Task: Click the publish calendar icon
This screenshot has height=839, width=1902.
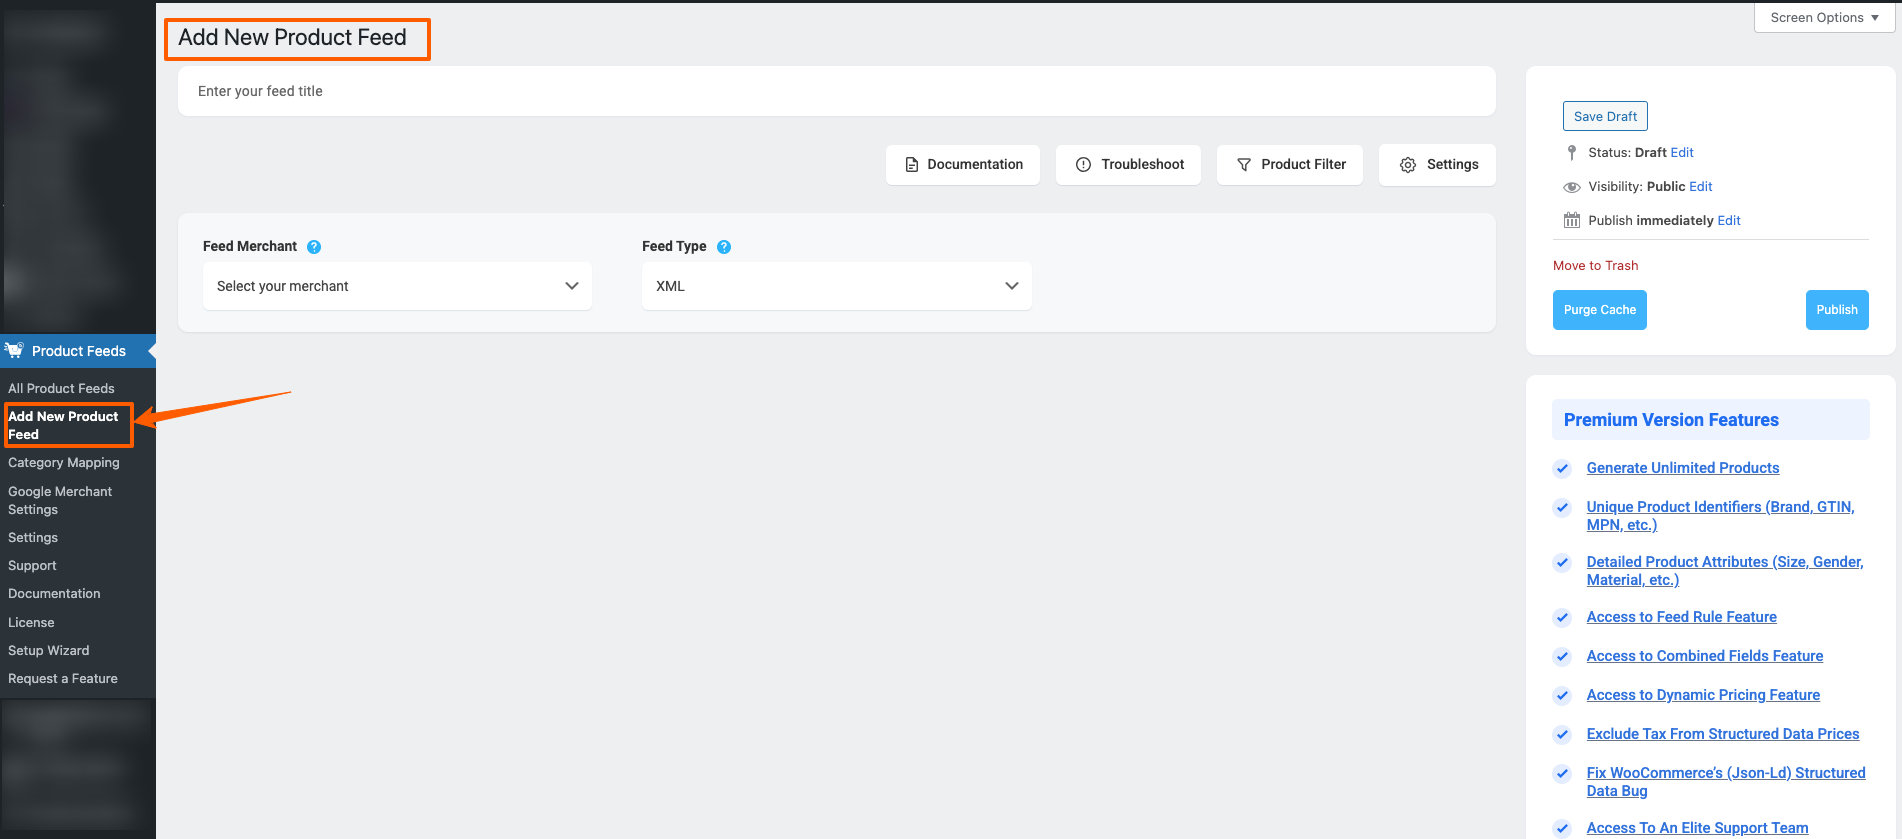Action: click(x=1572, y=221)
